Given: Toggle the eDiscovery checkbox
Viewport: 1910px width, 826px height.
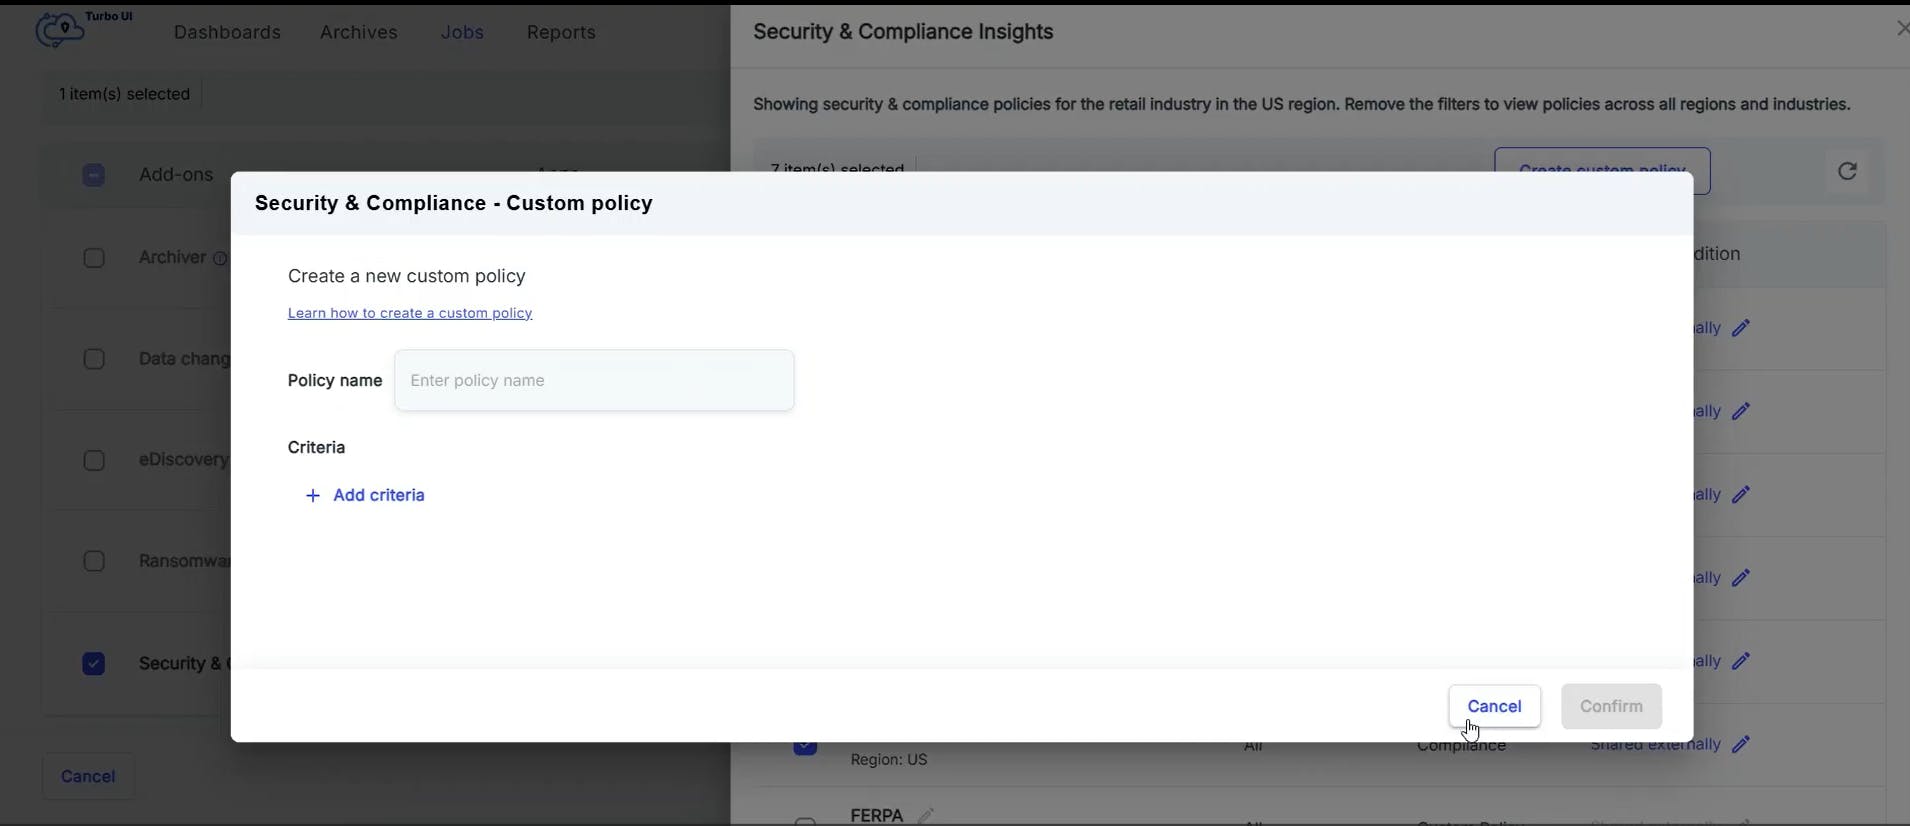Looking at the screenshot, I should [94, 460].
